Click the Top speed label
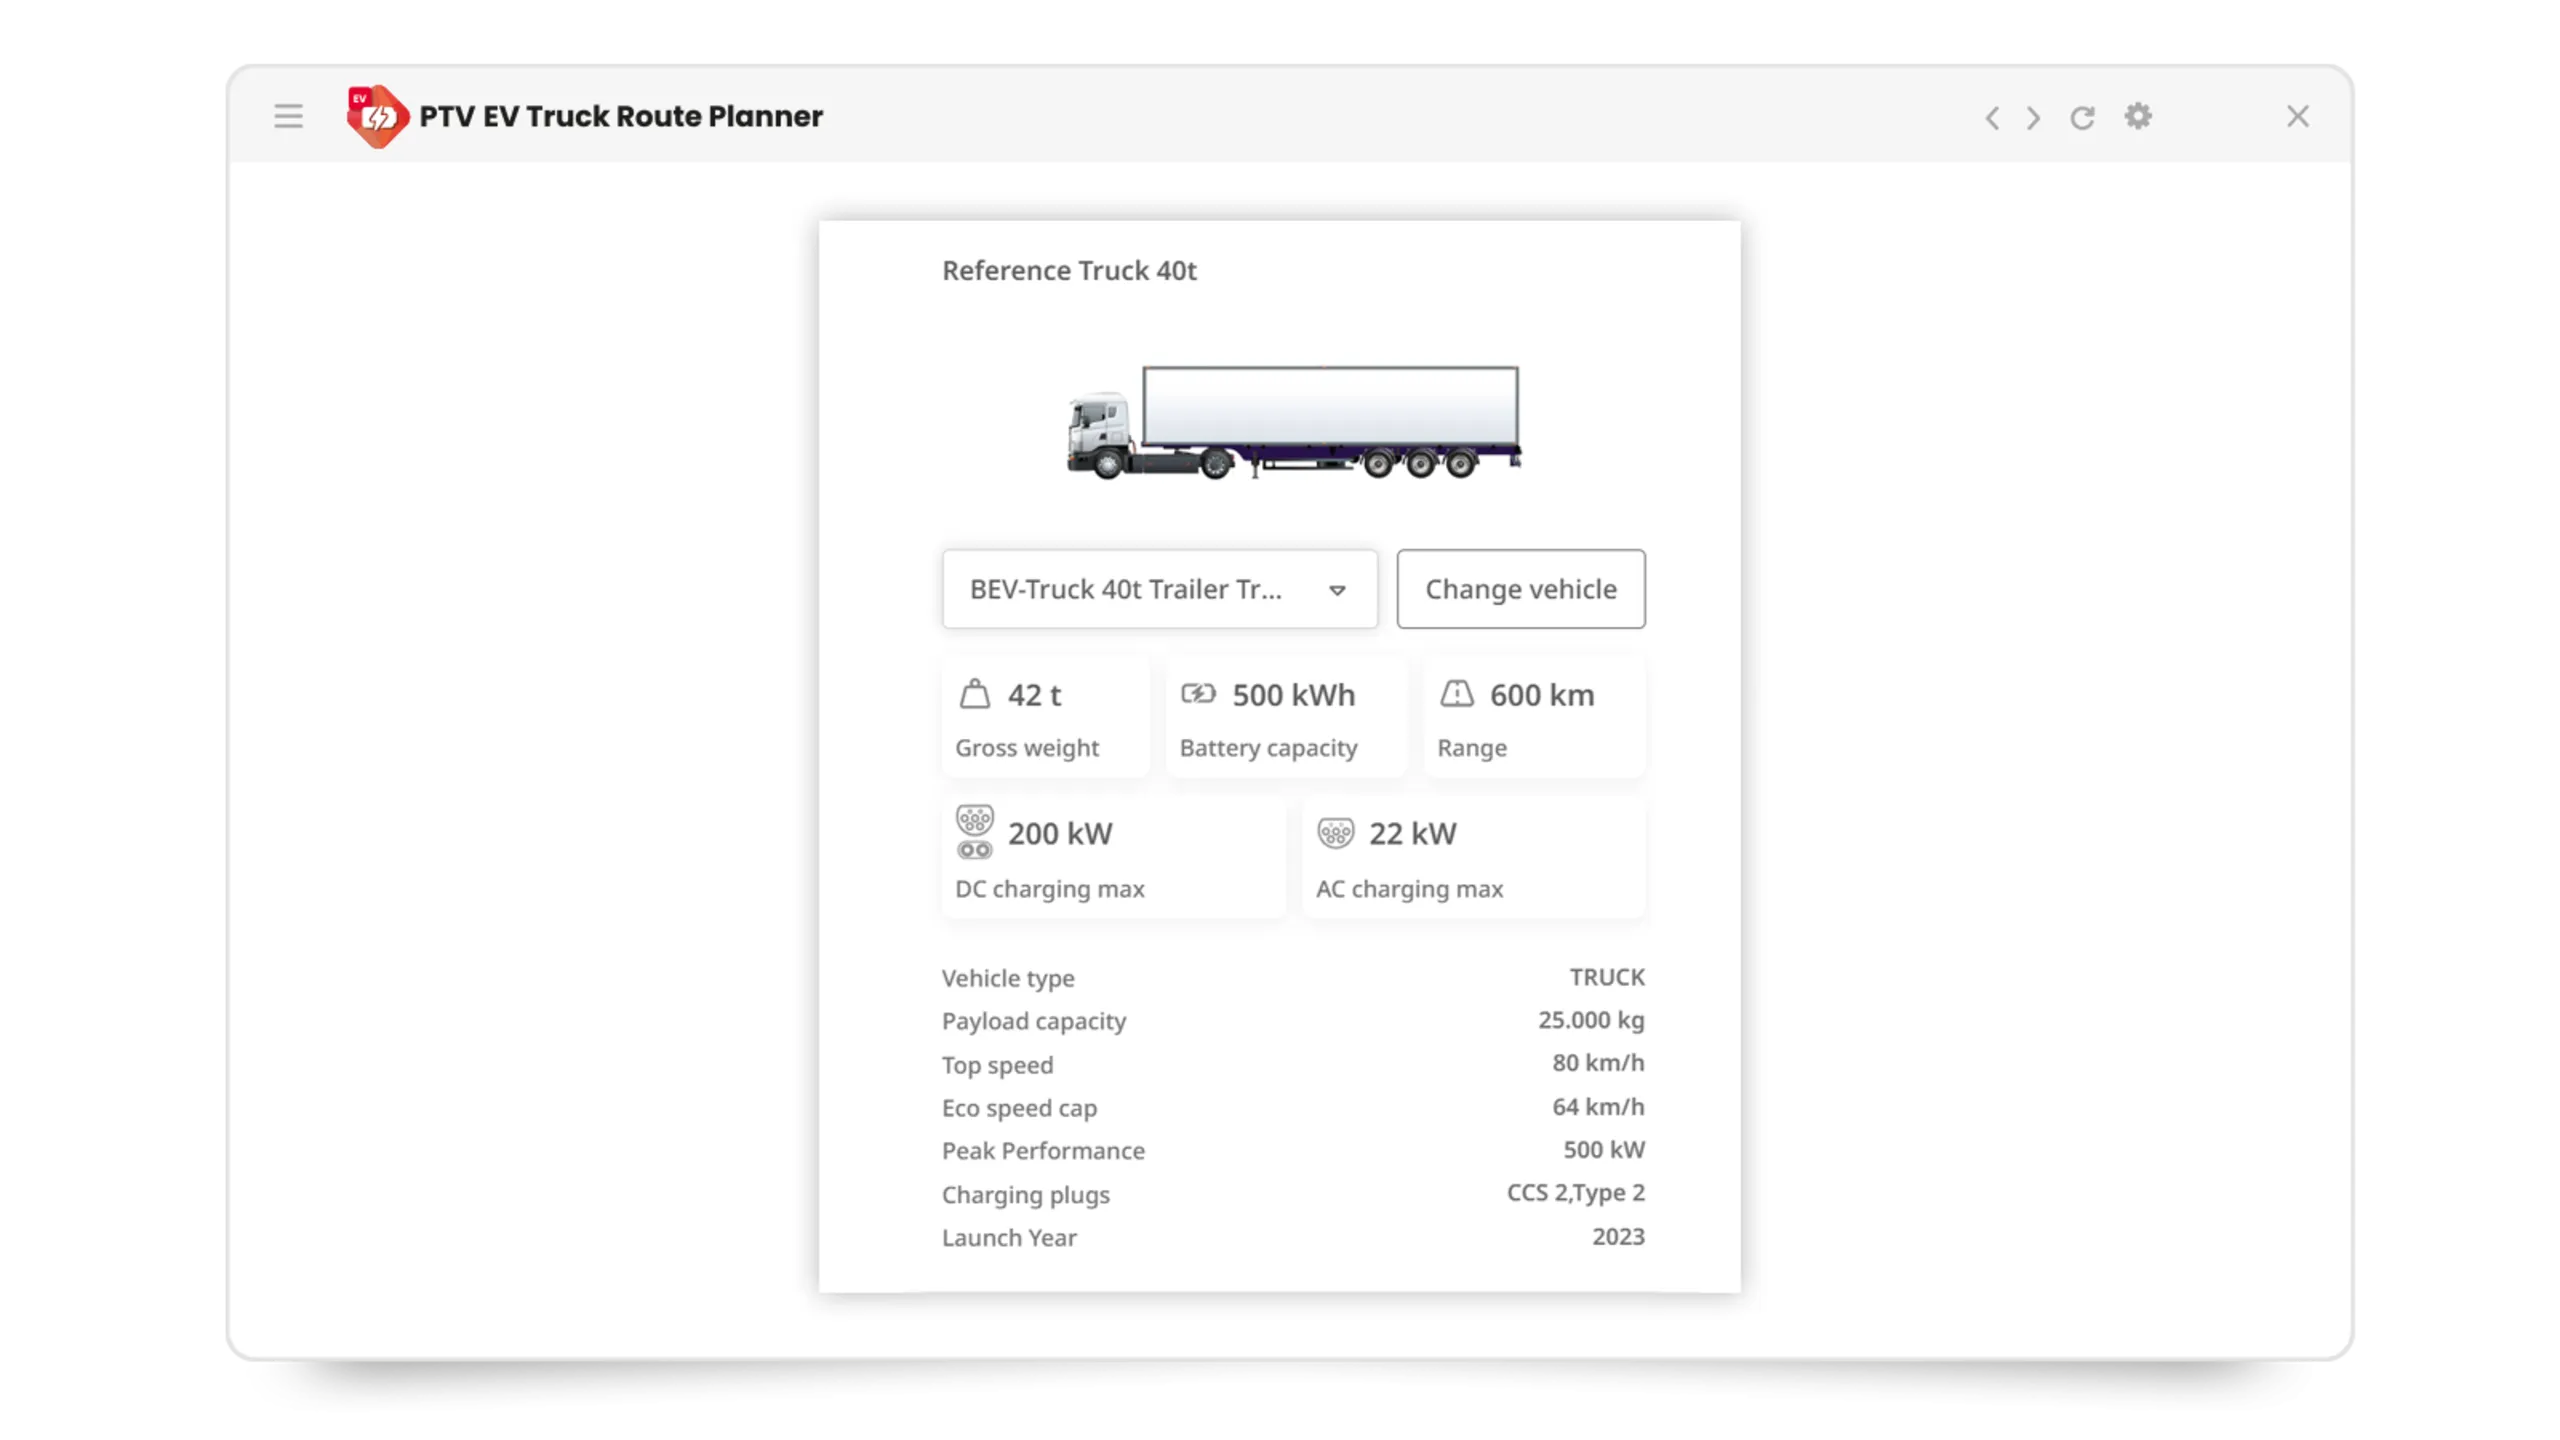This screenshot has width=2560, height=1440. coord(998,1065)
